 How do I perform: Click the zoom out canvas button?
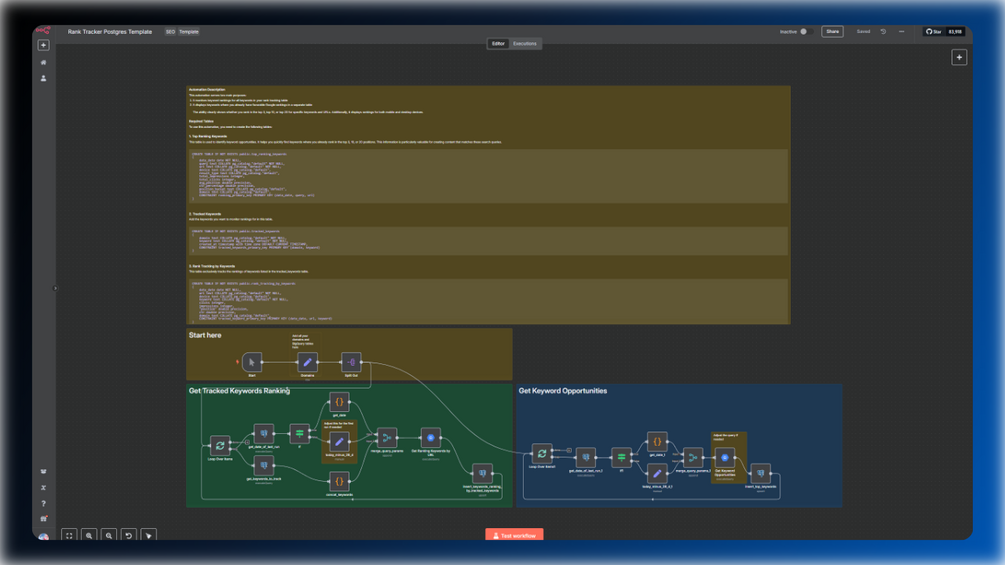(x=109, y=536)
